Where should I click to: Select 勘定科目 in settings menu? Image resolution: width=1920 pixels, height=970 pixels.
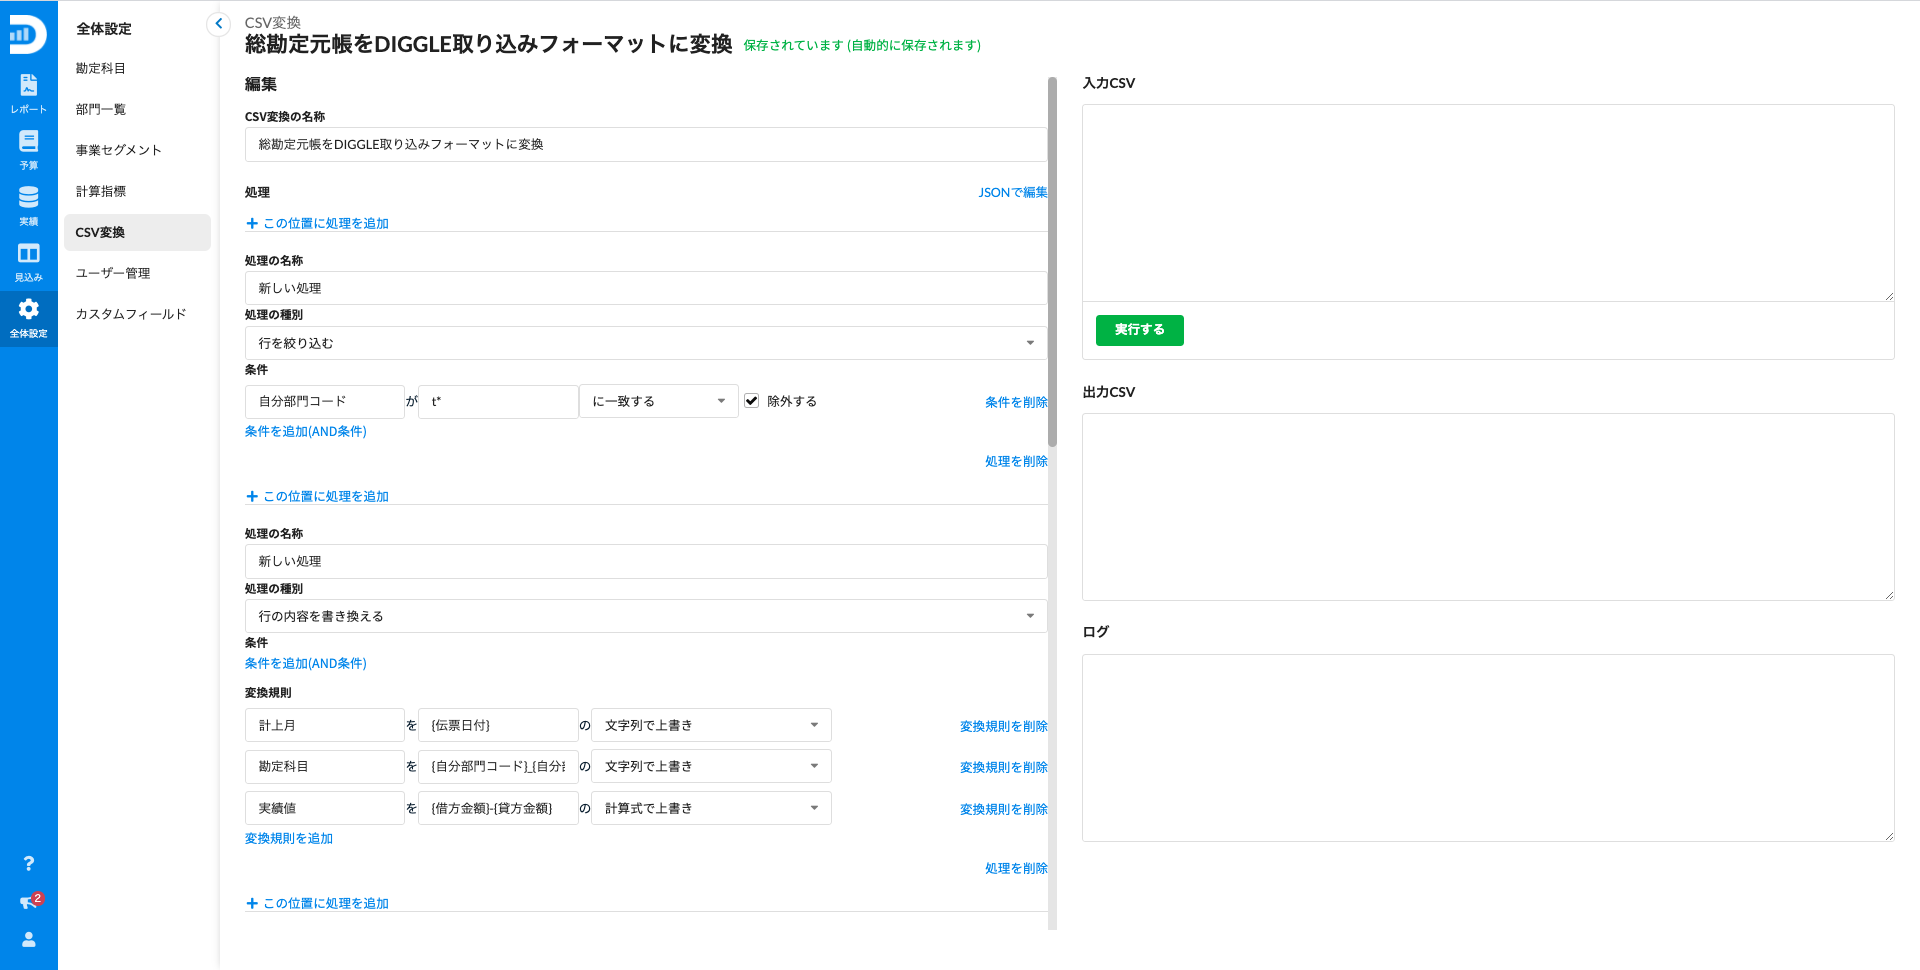(101, 68)
